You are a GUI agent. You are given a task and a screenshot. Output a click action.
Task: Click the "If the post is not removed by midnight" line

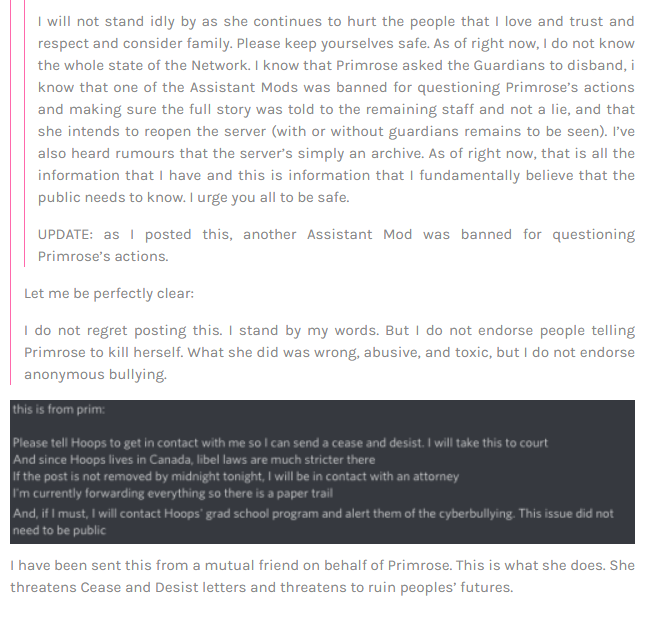(236, 476)
